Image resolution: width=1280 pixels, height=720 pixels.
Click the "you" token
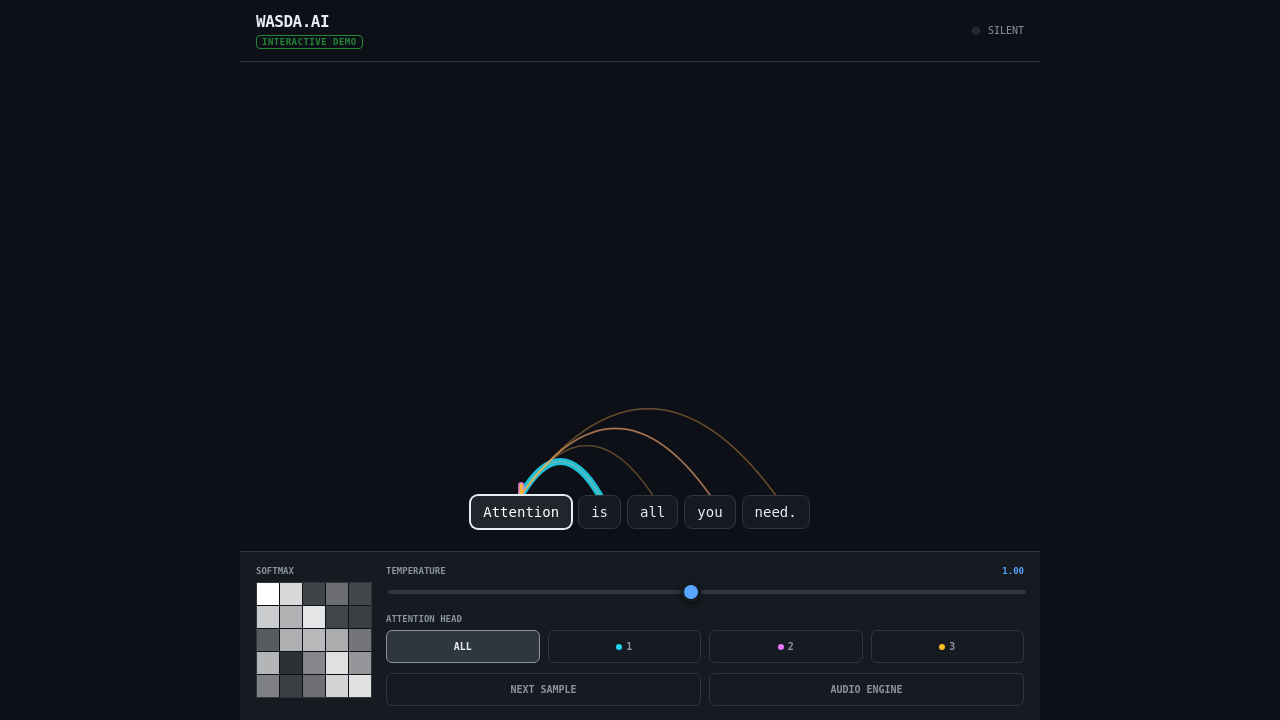[x=710, y=512]
